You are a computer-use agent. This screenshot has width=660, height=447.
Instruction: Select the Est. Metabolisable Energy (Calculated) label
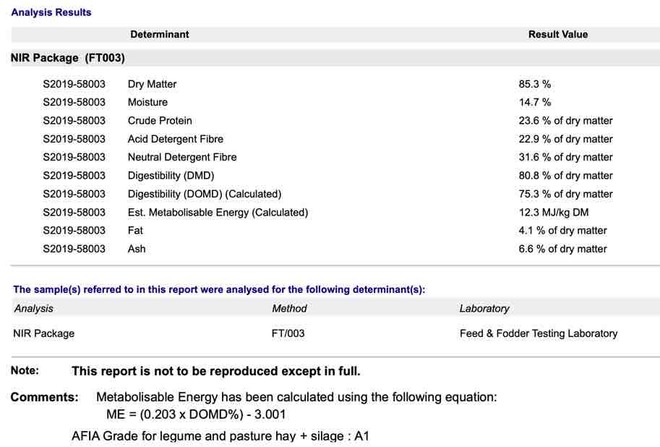pos(218,212)
